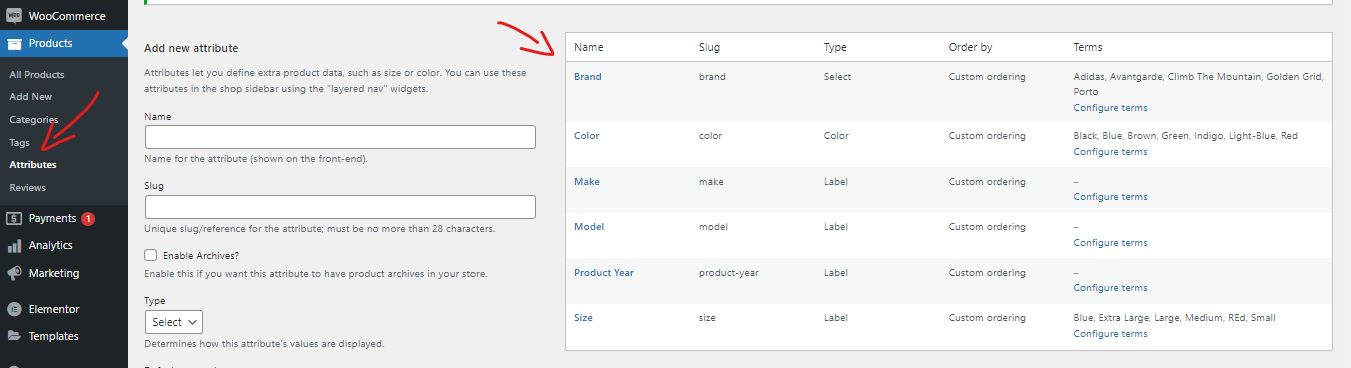Open the Size attribute link
The height and width of the screenshot is (368, 1351).
[584, 318]
